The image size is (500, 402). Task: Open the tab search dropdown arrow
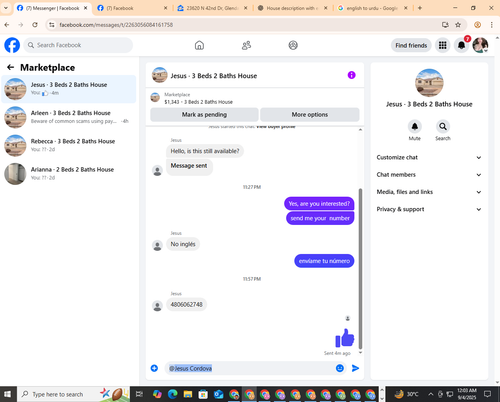pos(6,8)
